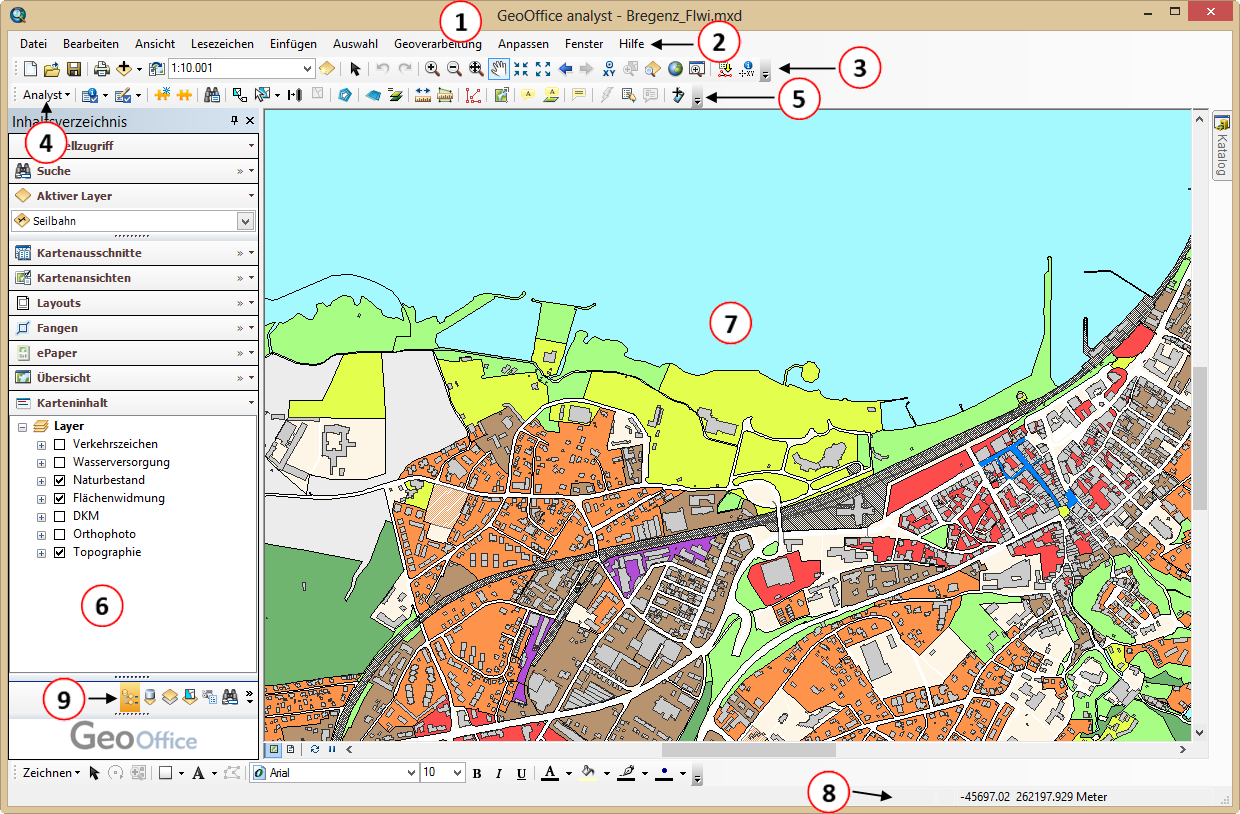Viewport: 1240px width, 814px height.
Task: Click the full extent globe icon
Action: [675, 69]
